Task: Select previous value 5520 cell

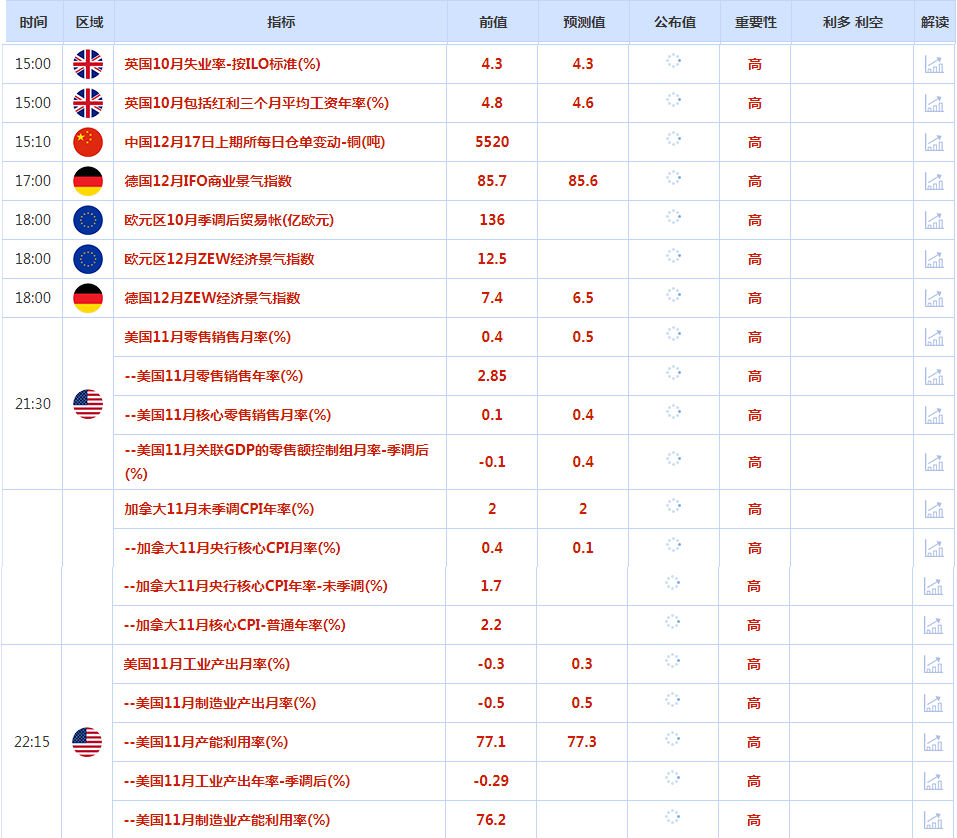Action: pyautogui.click(x=492, y=142)
